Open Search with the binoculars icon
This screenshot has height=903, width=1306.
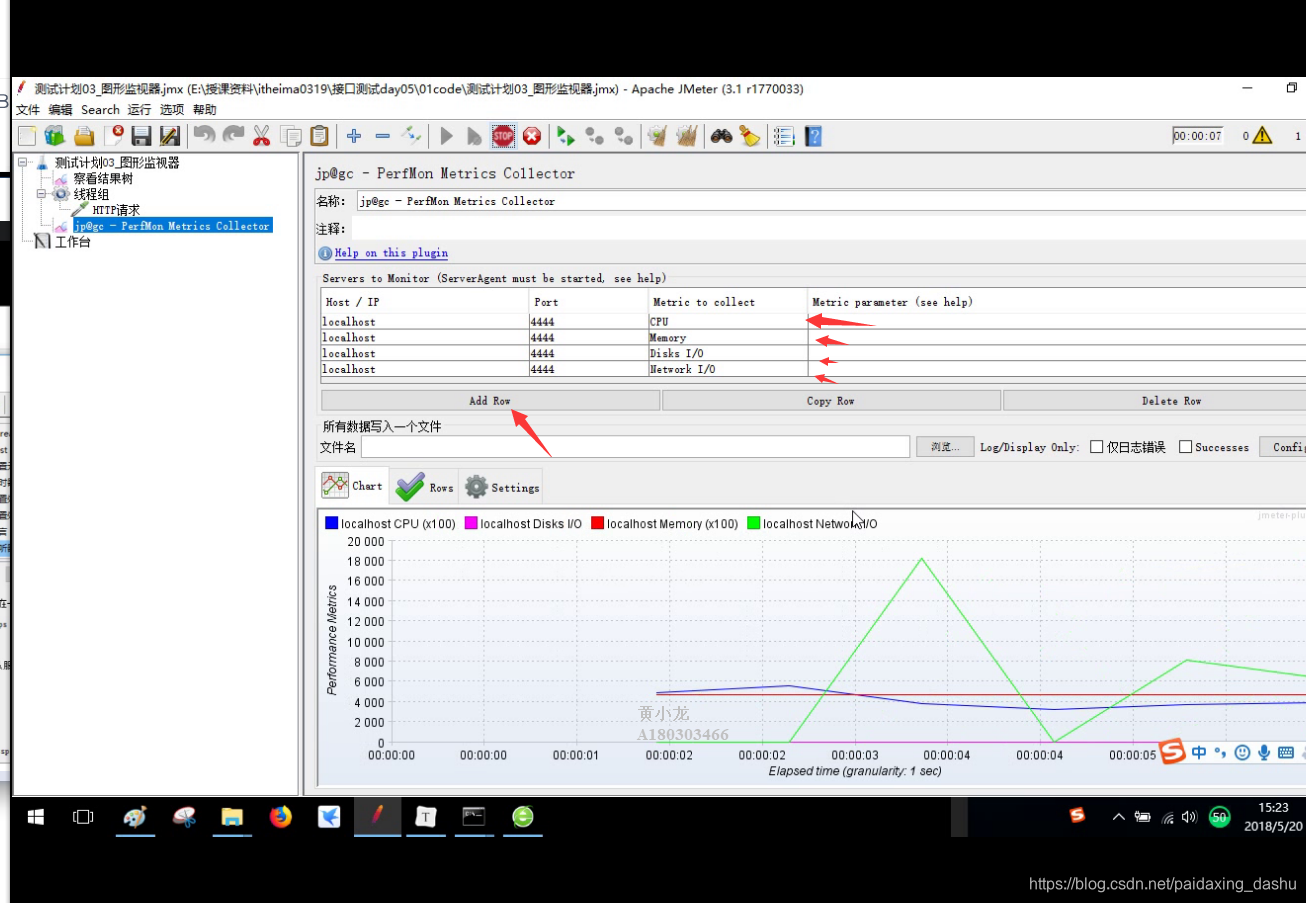coord(721,136)
